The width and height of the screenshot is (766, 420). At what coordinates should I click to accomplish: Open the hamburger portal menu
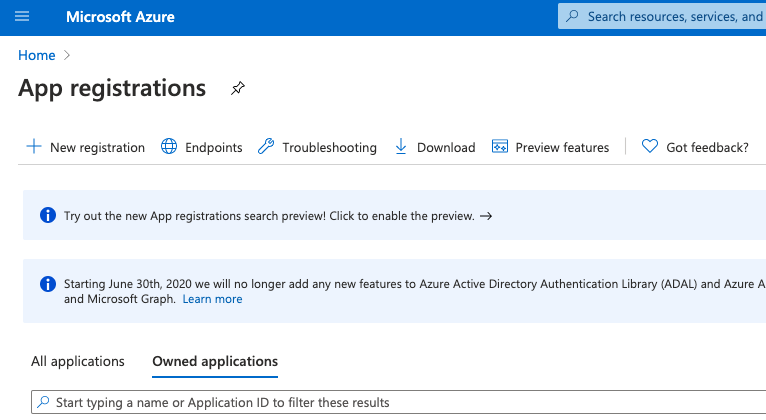tap(22, 17)
